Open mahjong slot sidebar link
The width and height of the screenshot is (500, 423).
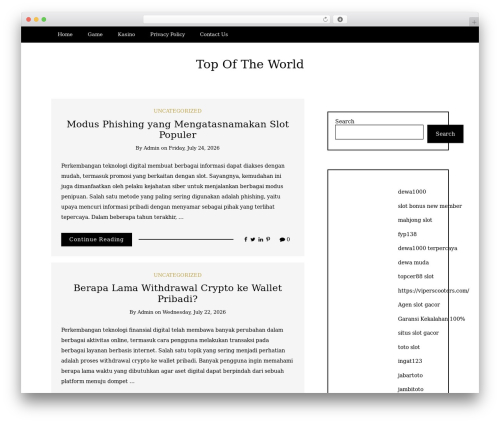pyautogui.click(x=415, y=220)
